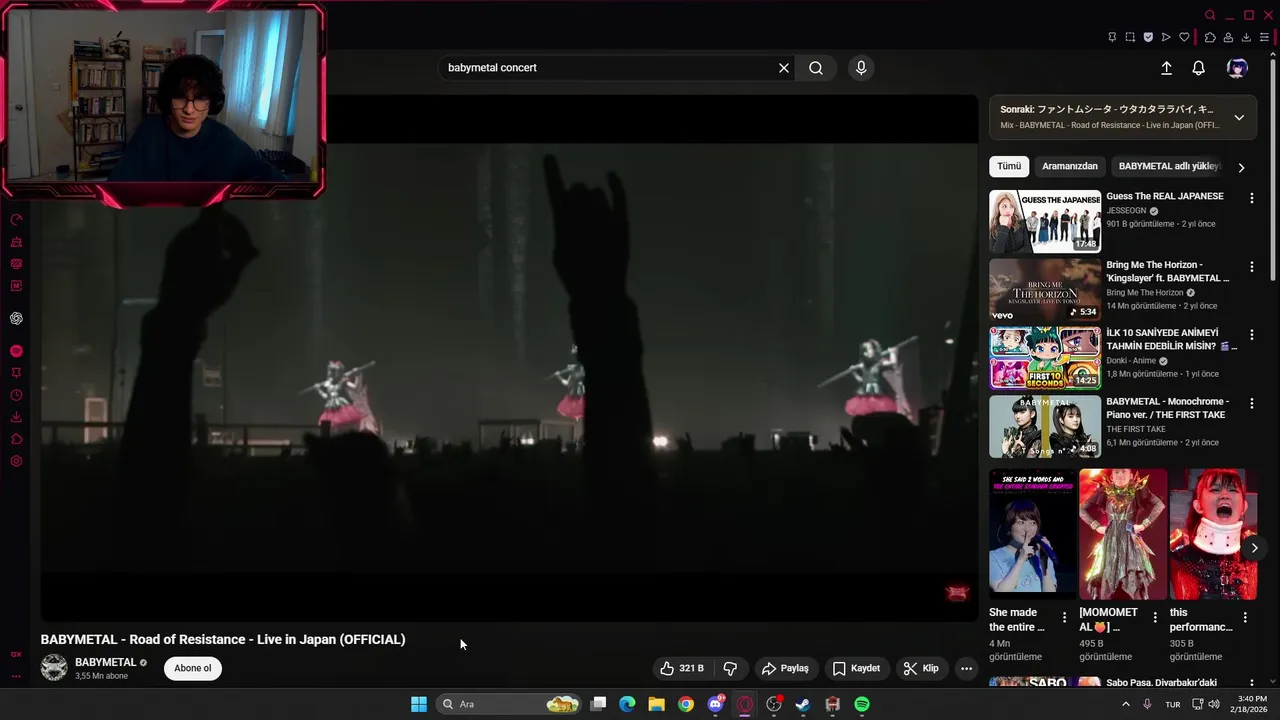Image resolution: width=1280 pixels, height=720 pixels.
Task: Open sidebar downloads arrow icon
Action: [x=16, y=417]
